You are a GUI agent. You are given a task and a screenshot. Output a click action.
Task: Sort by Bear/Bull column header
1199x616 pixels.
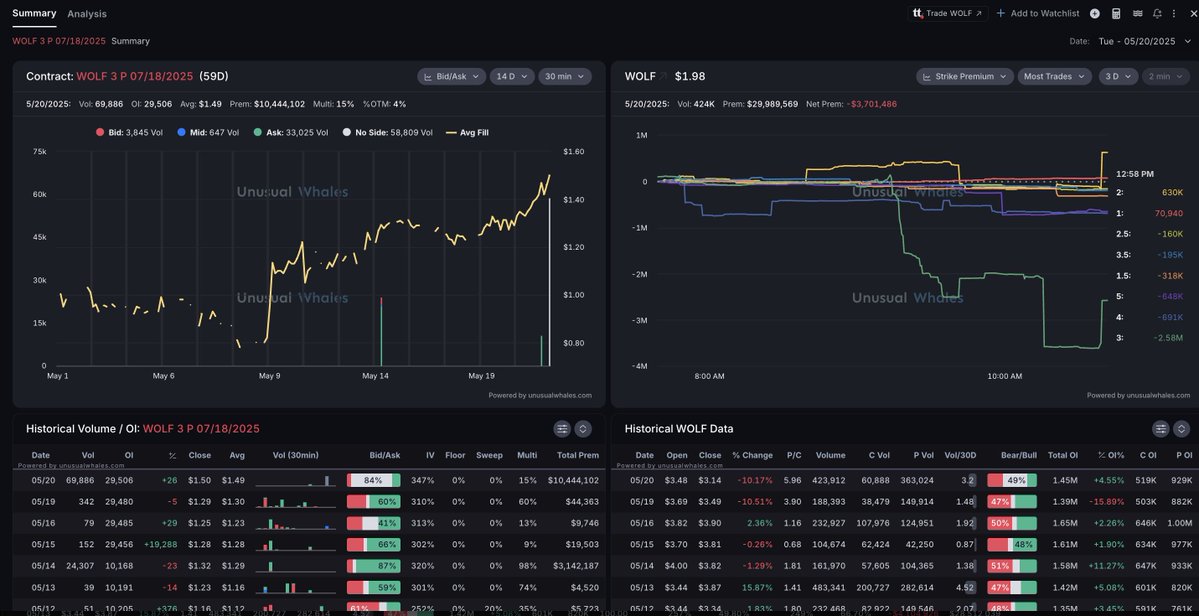pos(1019,455)
